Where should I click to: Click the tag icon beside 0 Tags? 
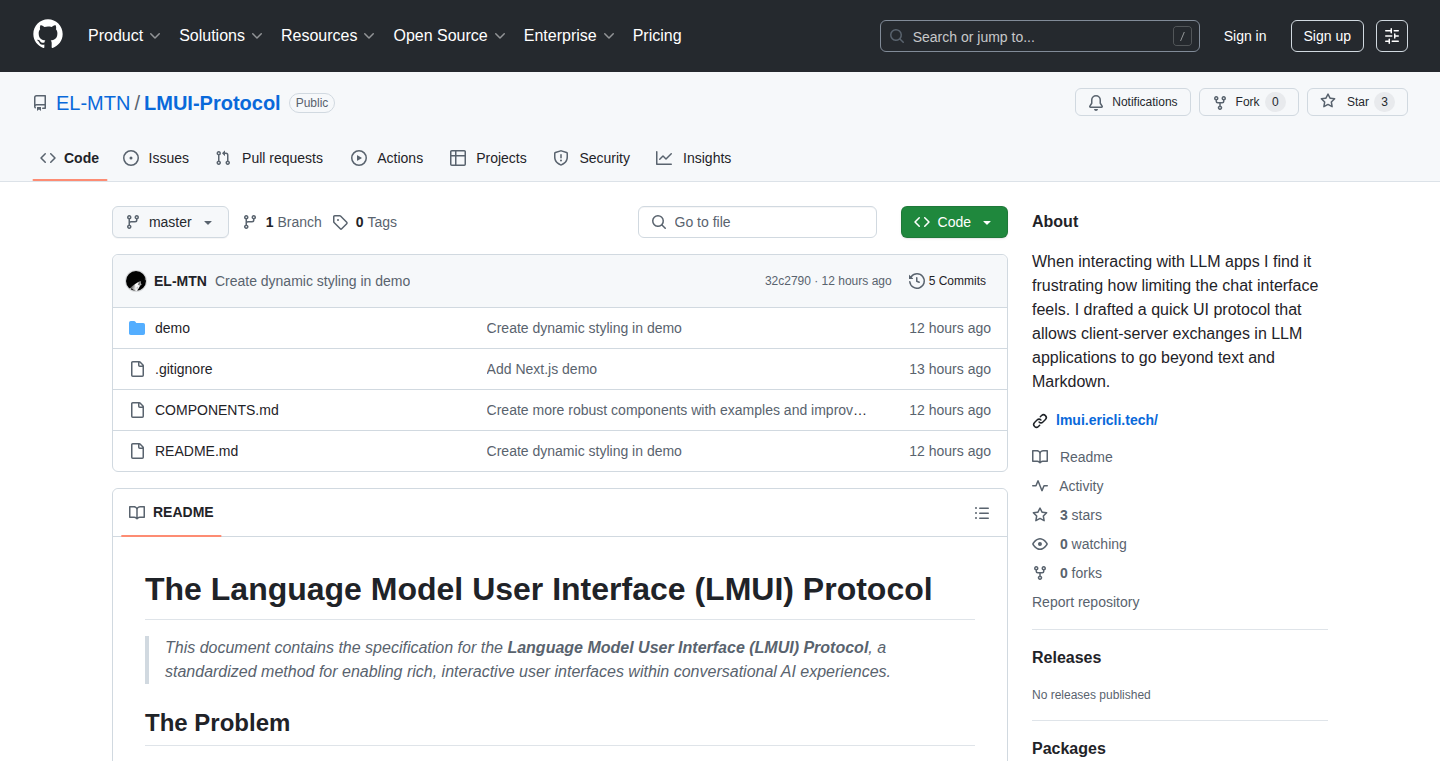click(x=341, y=222)
